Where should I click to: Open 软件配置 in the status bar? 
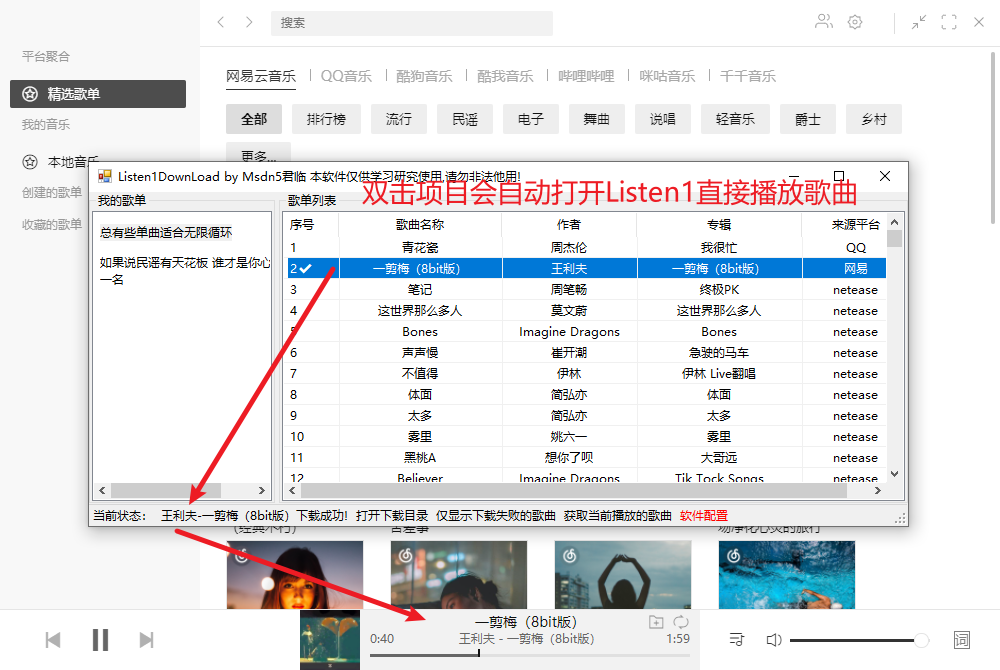[703, 516]
